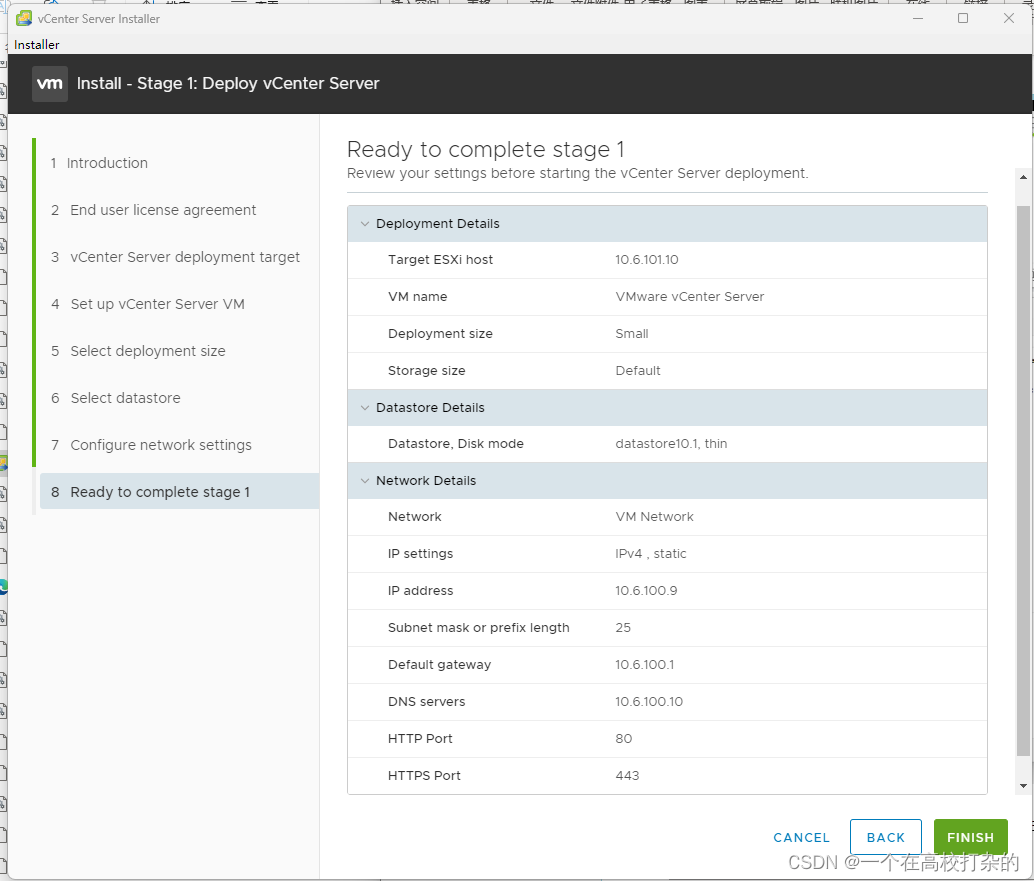This screenshot has width=1034, height=881.
Task: Click the DNS servers value 10.6.100.10
Action: pos(649,702)
